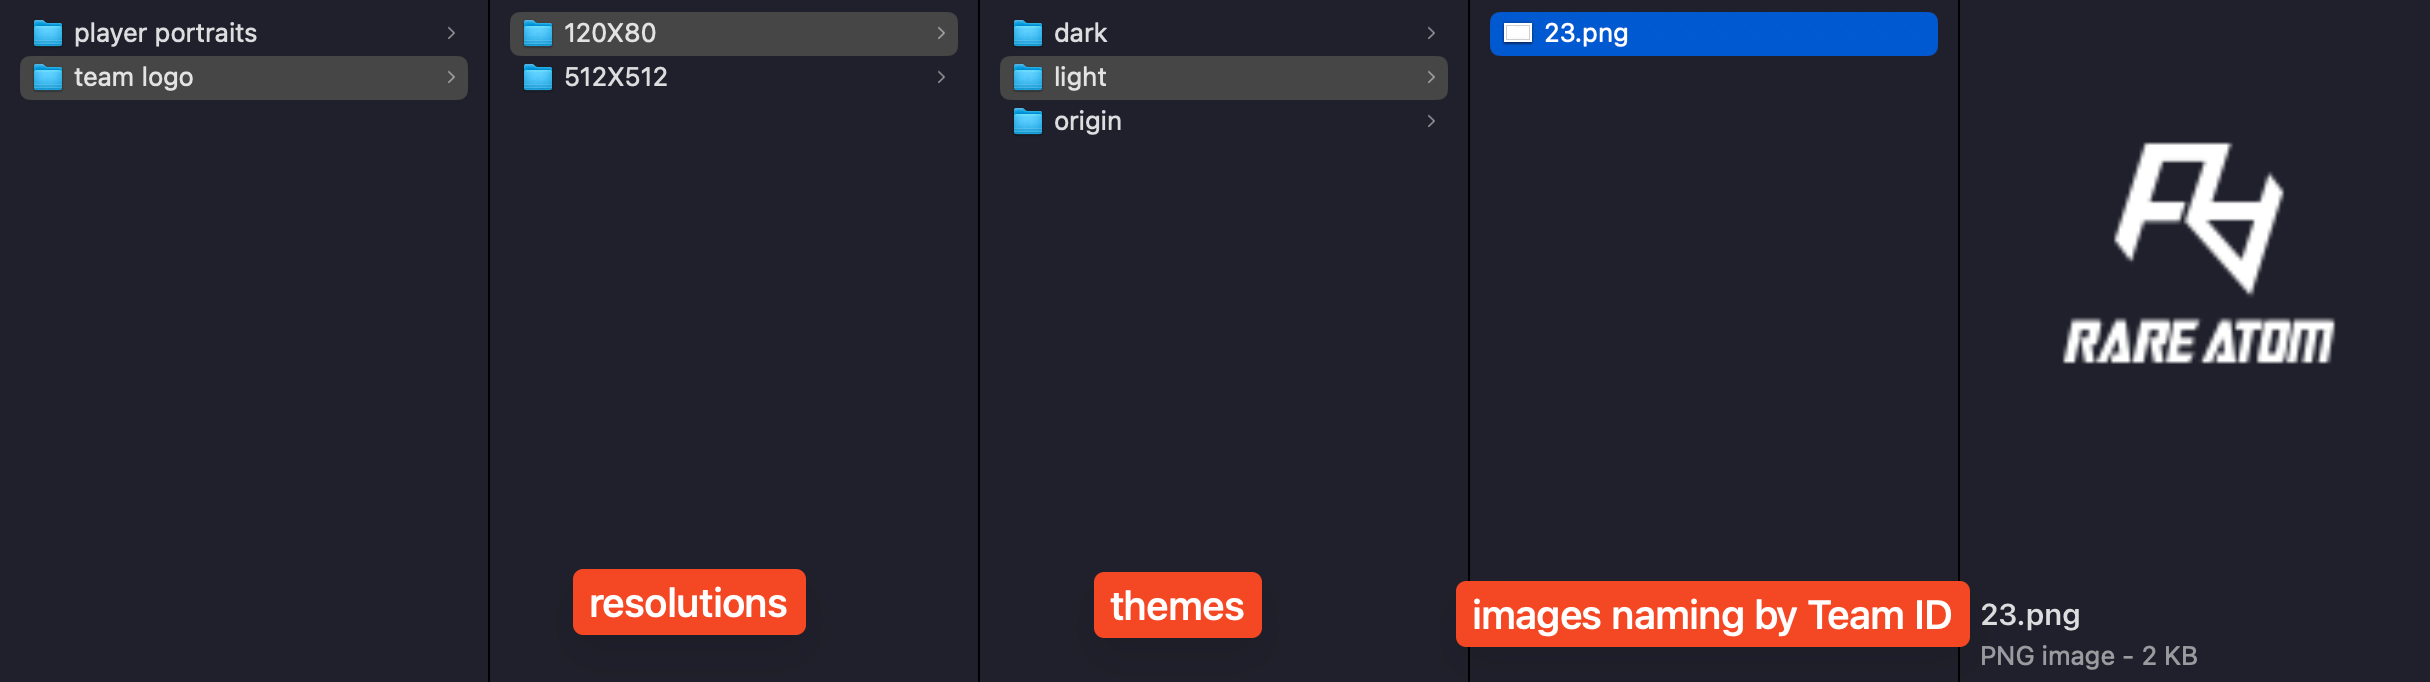This screenshot has height=682, width=2430.
Task: Click the images naming by Team ID label
Action: coord(1711,615)
